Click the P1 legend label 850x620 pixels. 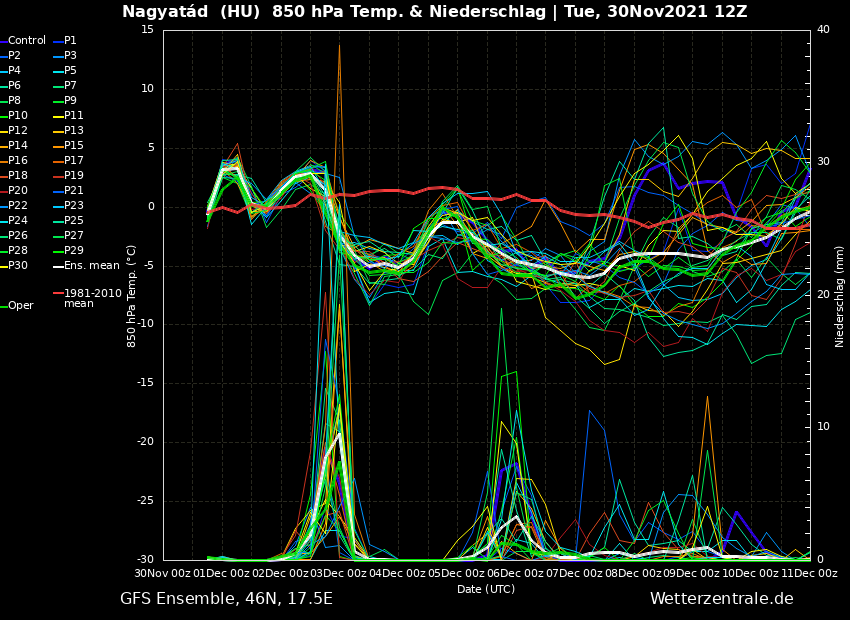[70, 41]
